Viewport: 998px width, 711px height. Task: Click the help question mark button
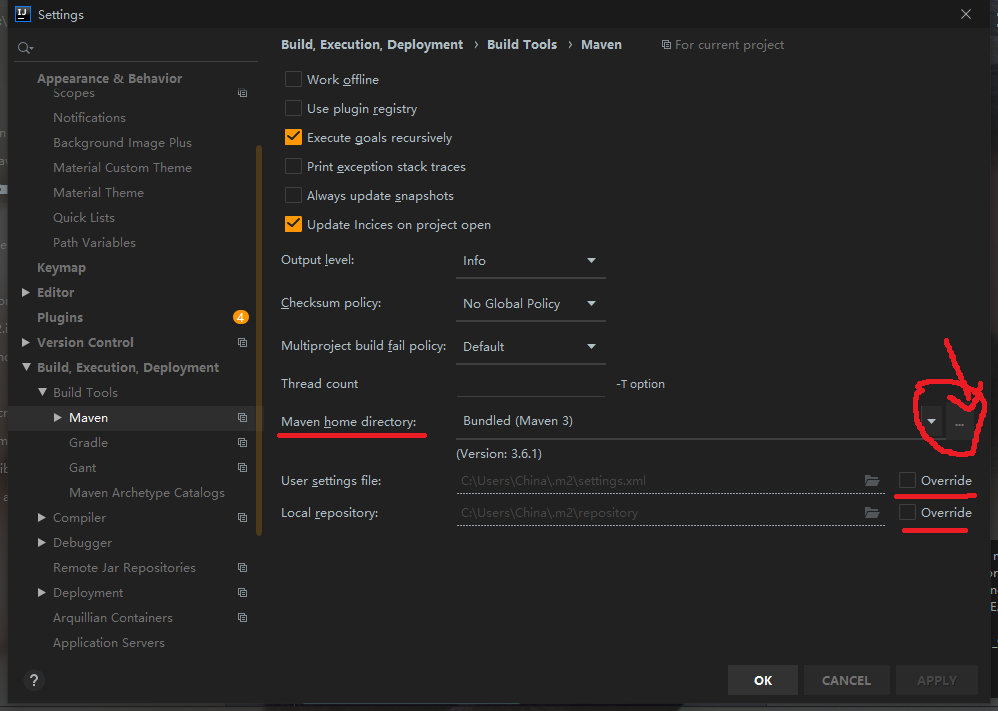[x=34, y=680]
